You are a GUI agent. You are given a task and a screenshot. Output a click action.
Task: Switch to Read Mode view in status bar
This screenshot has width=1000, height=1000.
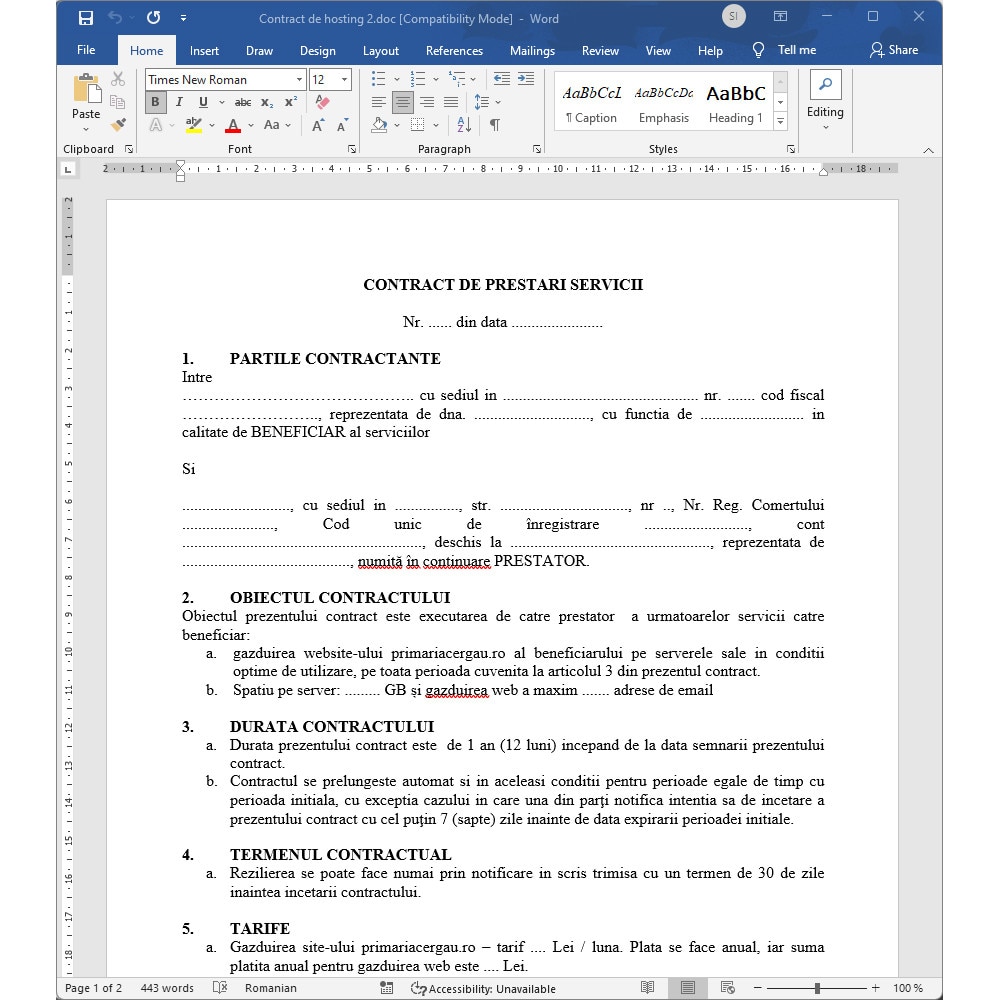pos(648,988)
